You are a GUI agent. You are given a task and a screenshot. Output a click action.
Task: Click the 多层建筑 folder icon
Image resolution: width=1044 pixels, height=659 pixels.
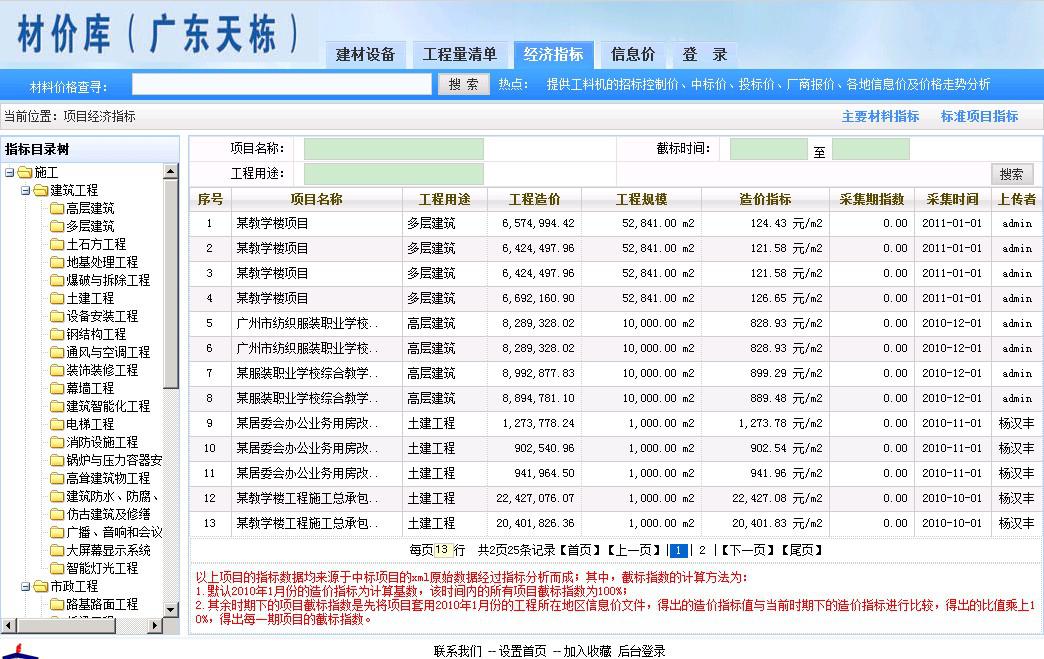click(57, 226)
